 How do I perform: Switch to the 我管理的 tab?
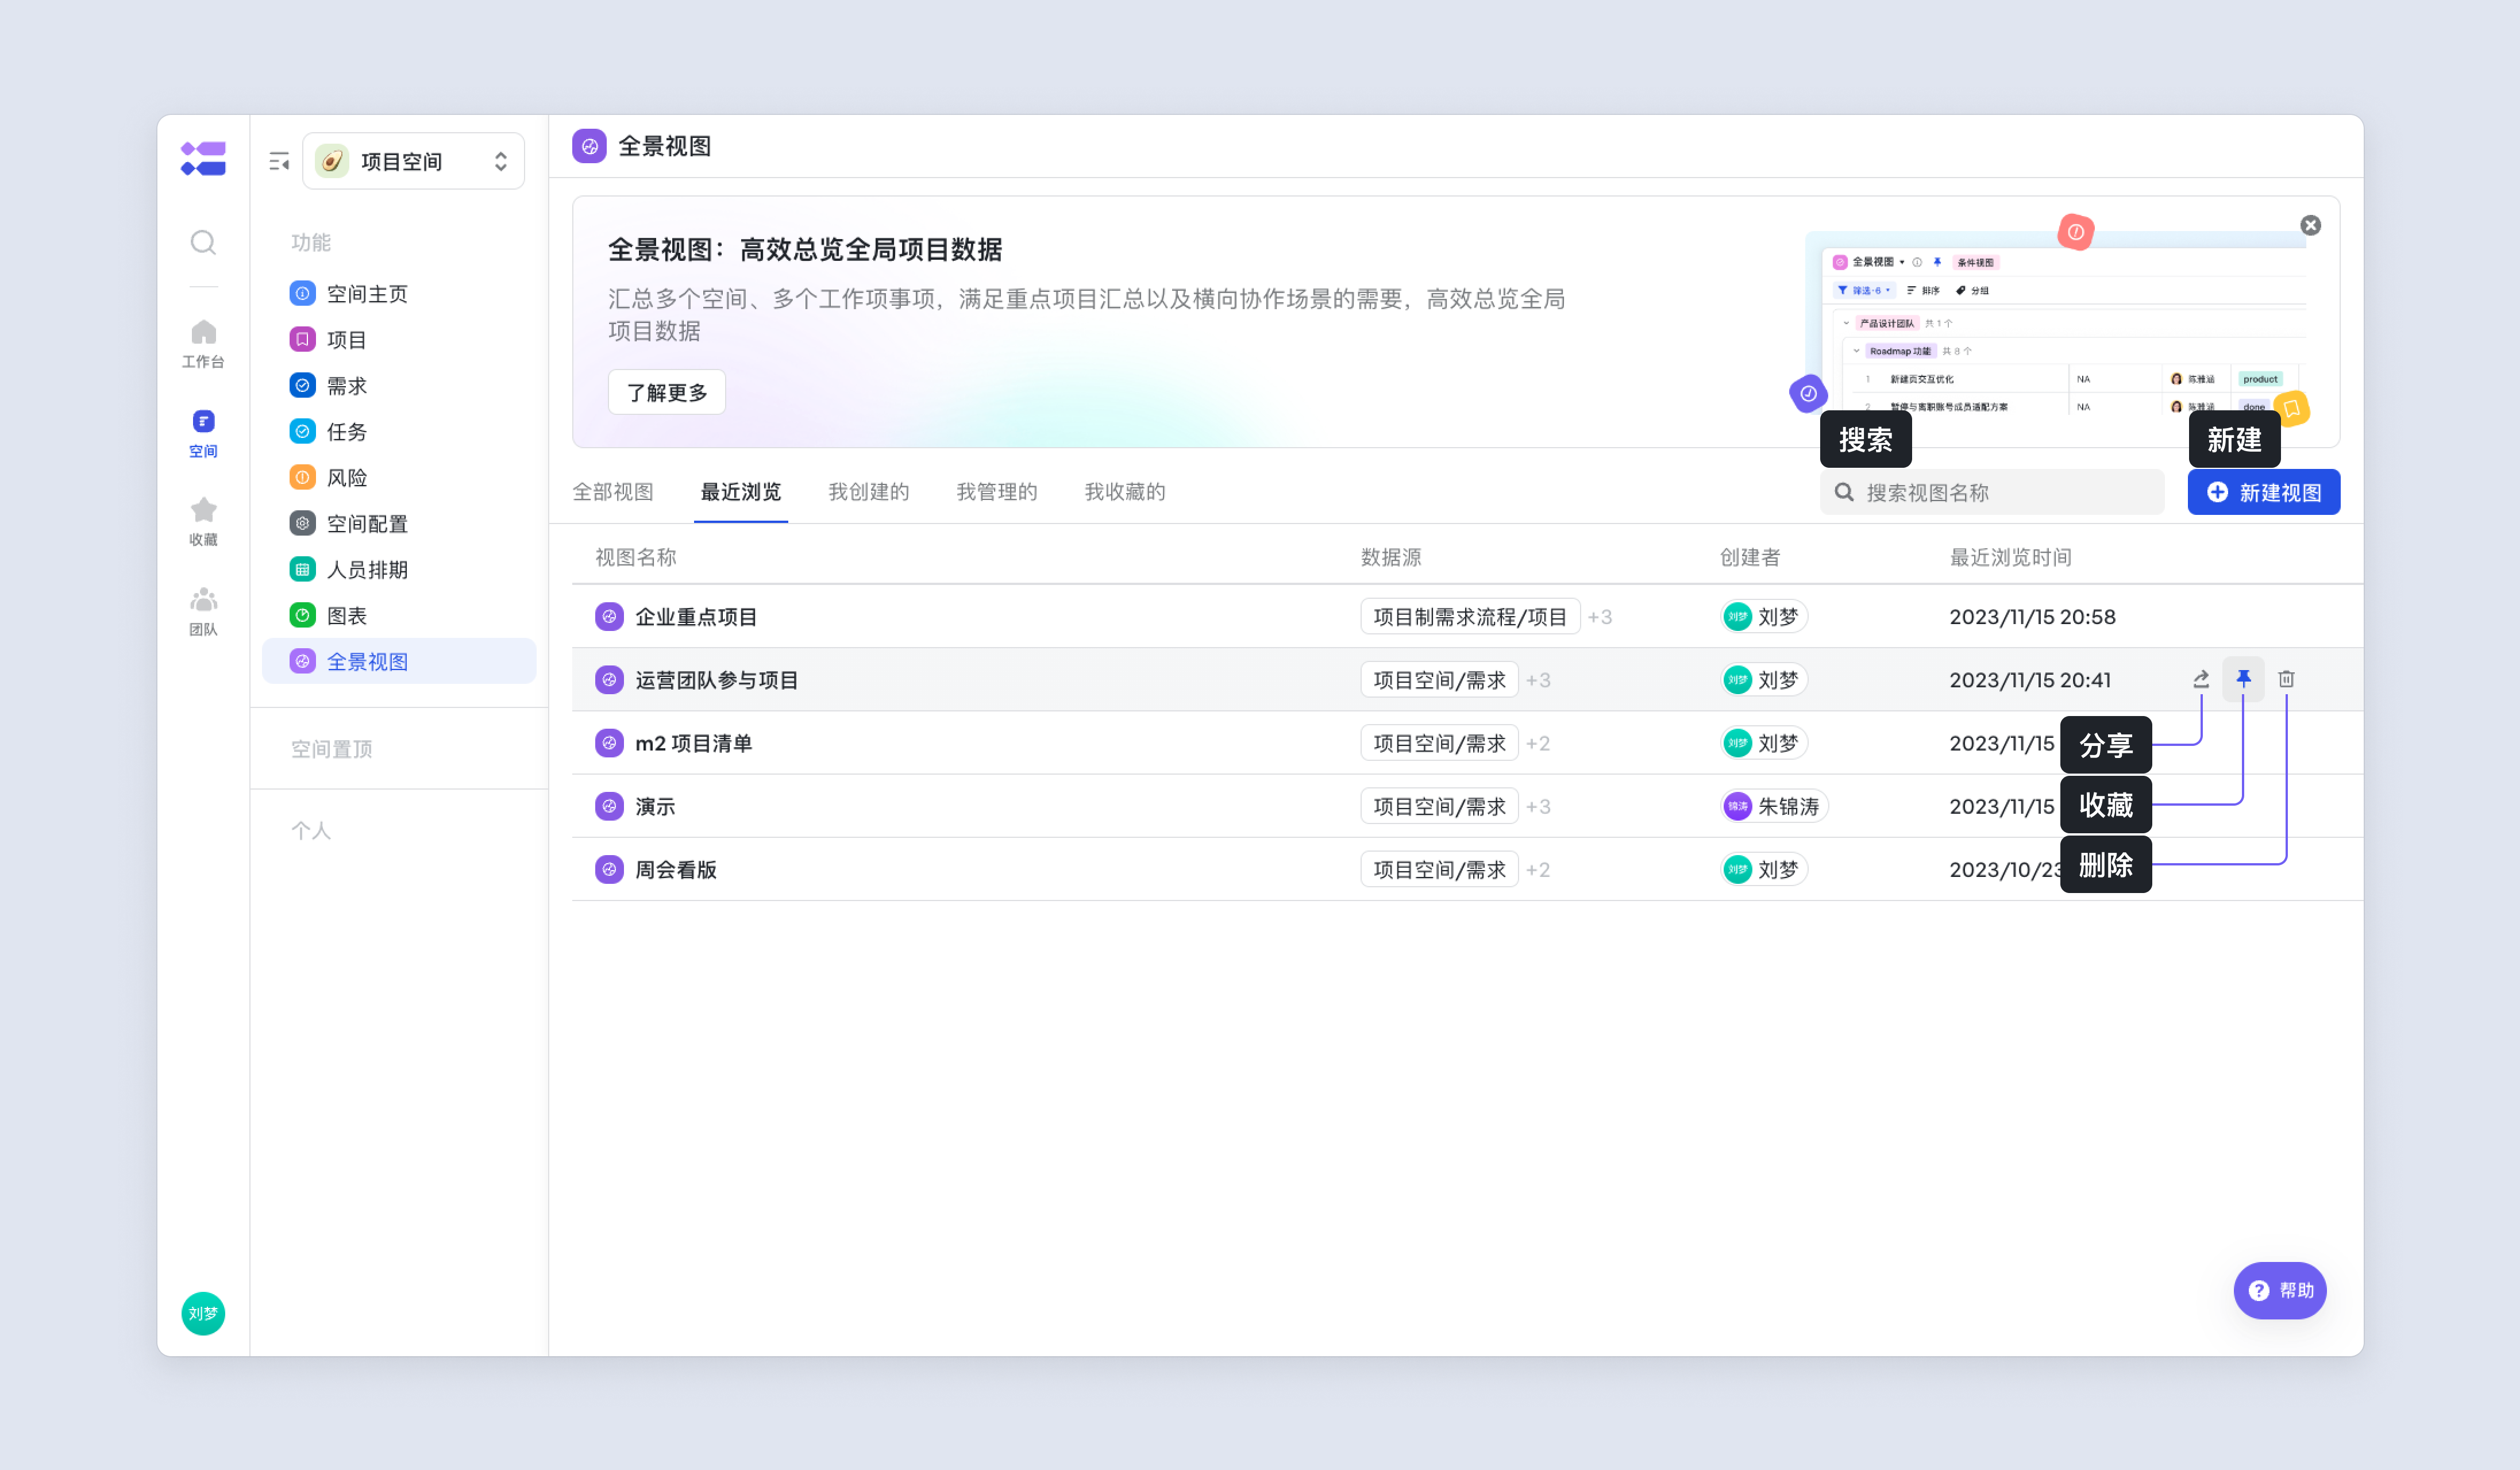pyautogui.click(x=997, y=491)
